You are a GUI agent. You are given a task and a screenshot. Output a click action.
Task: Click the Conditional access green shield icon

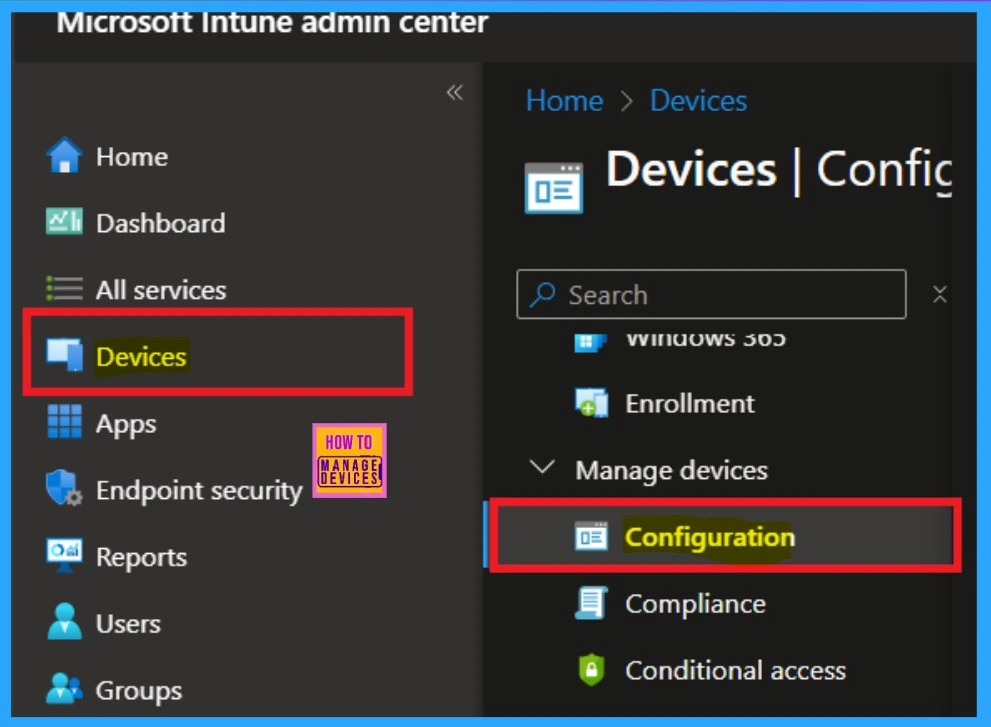coord(592,669)
